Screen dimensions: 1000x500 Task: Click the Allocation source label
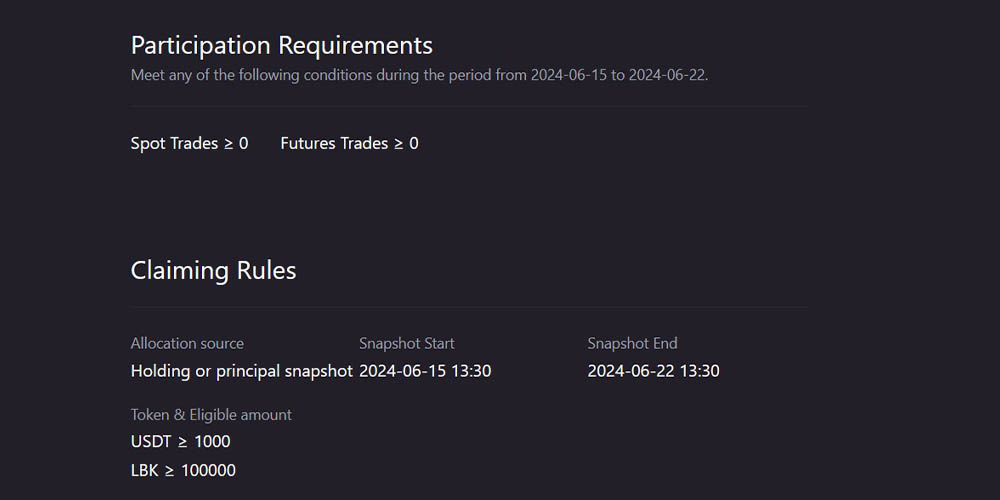coord(187,343)
